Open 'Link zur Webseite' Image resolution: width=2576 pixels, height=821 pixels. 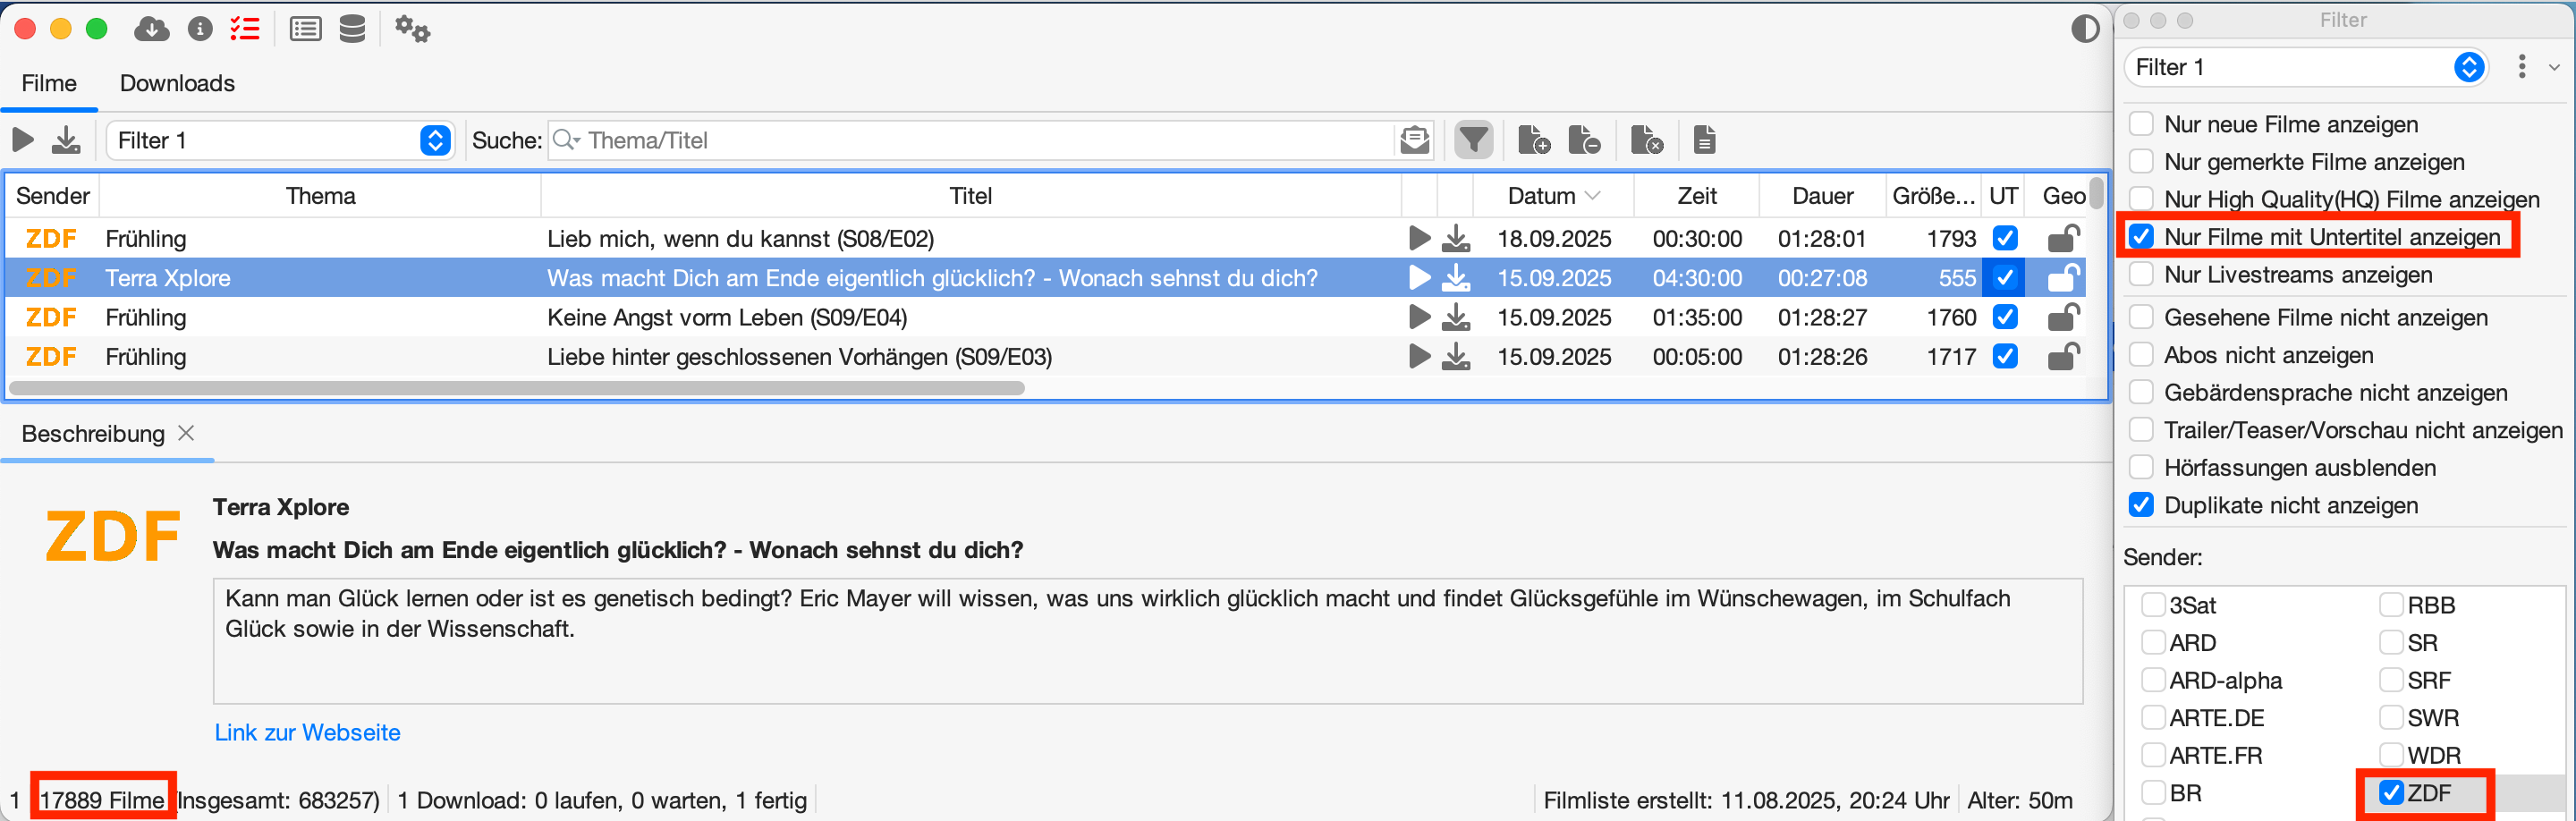pyautogui.click(x=308, y=733)
